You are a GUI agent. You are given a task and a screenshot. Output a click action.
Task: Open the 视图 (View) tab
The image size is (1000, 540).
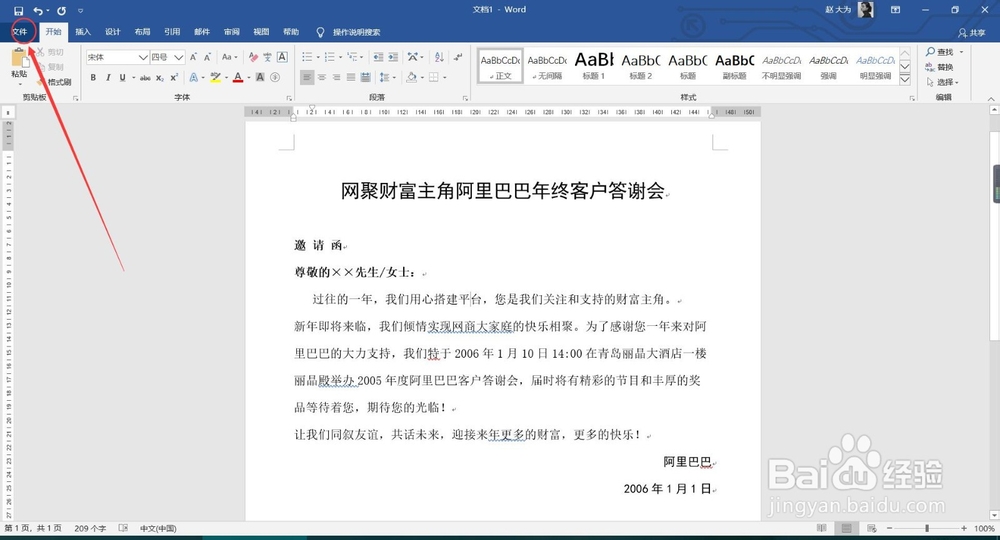pyautogui.click(x=261, y=32)
